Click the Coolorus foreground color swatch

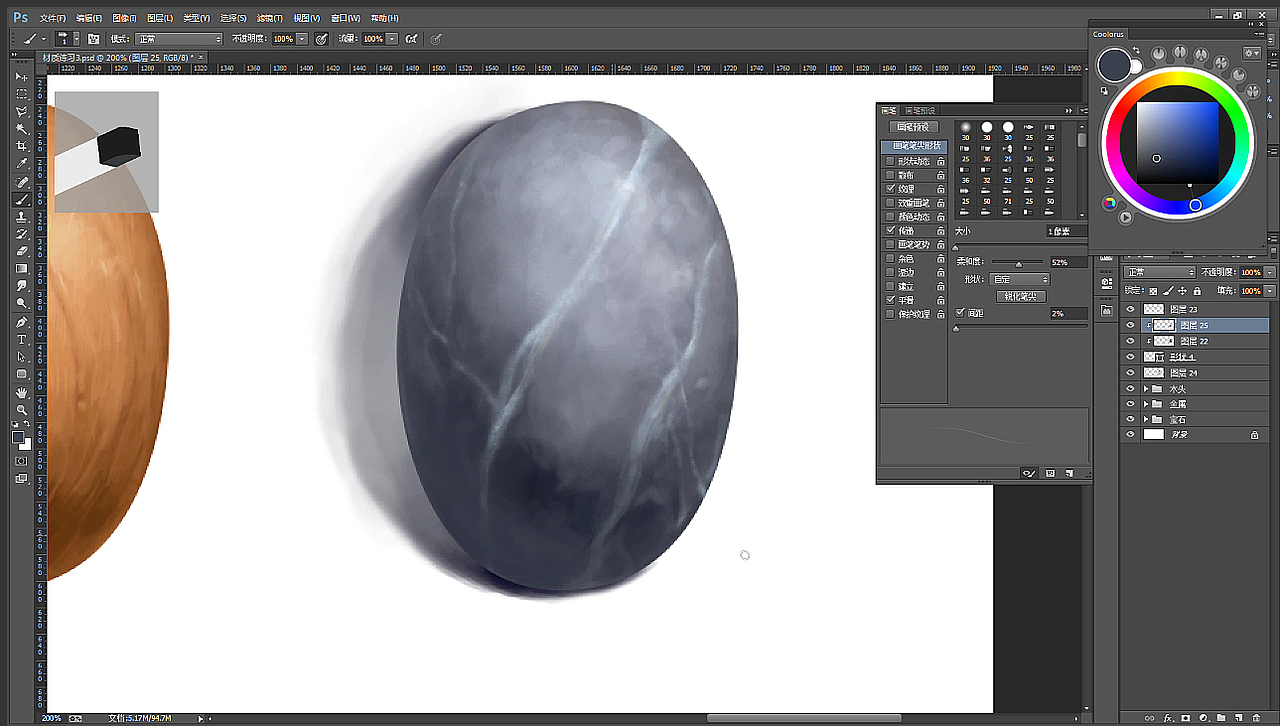[1113, 64]
